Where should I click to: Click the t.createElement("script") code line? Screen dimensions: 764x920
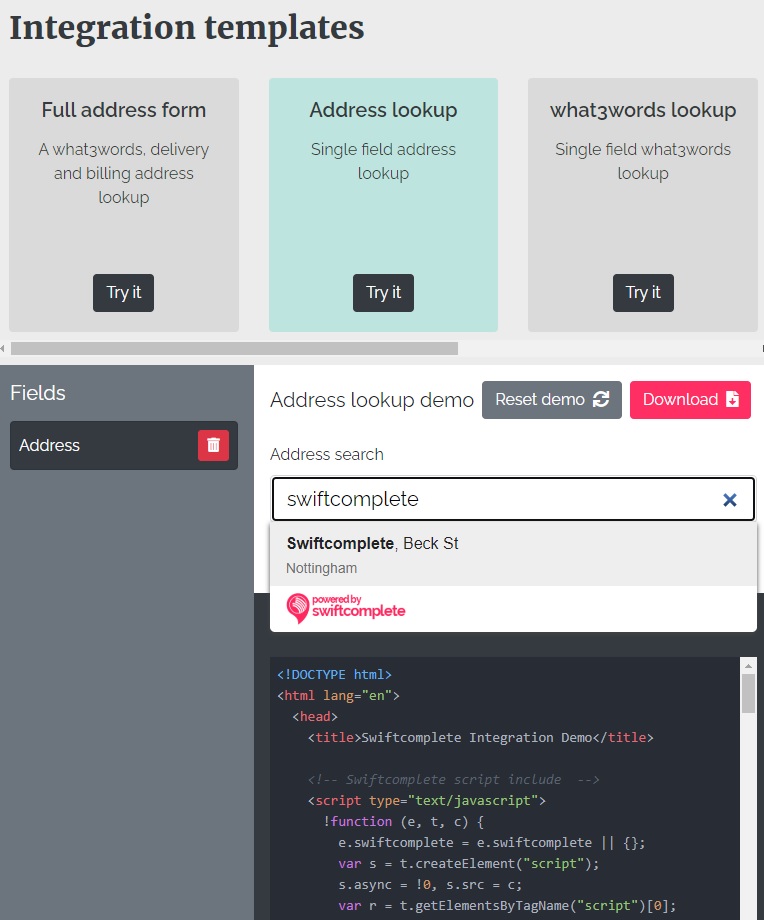(469, 864)
